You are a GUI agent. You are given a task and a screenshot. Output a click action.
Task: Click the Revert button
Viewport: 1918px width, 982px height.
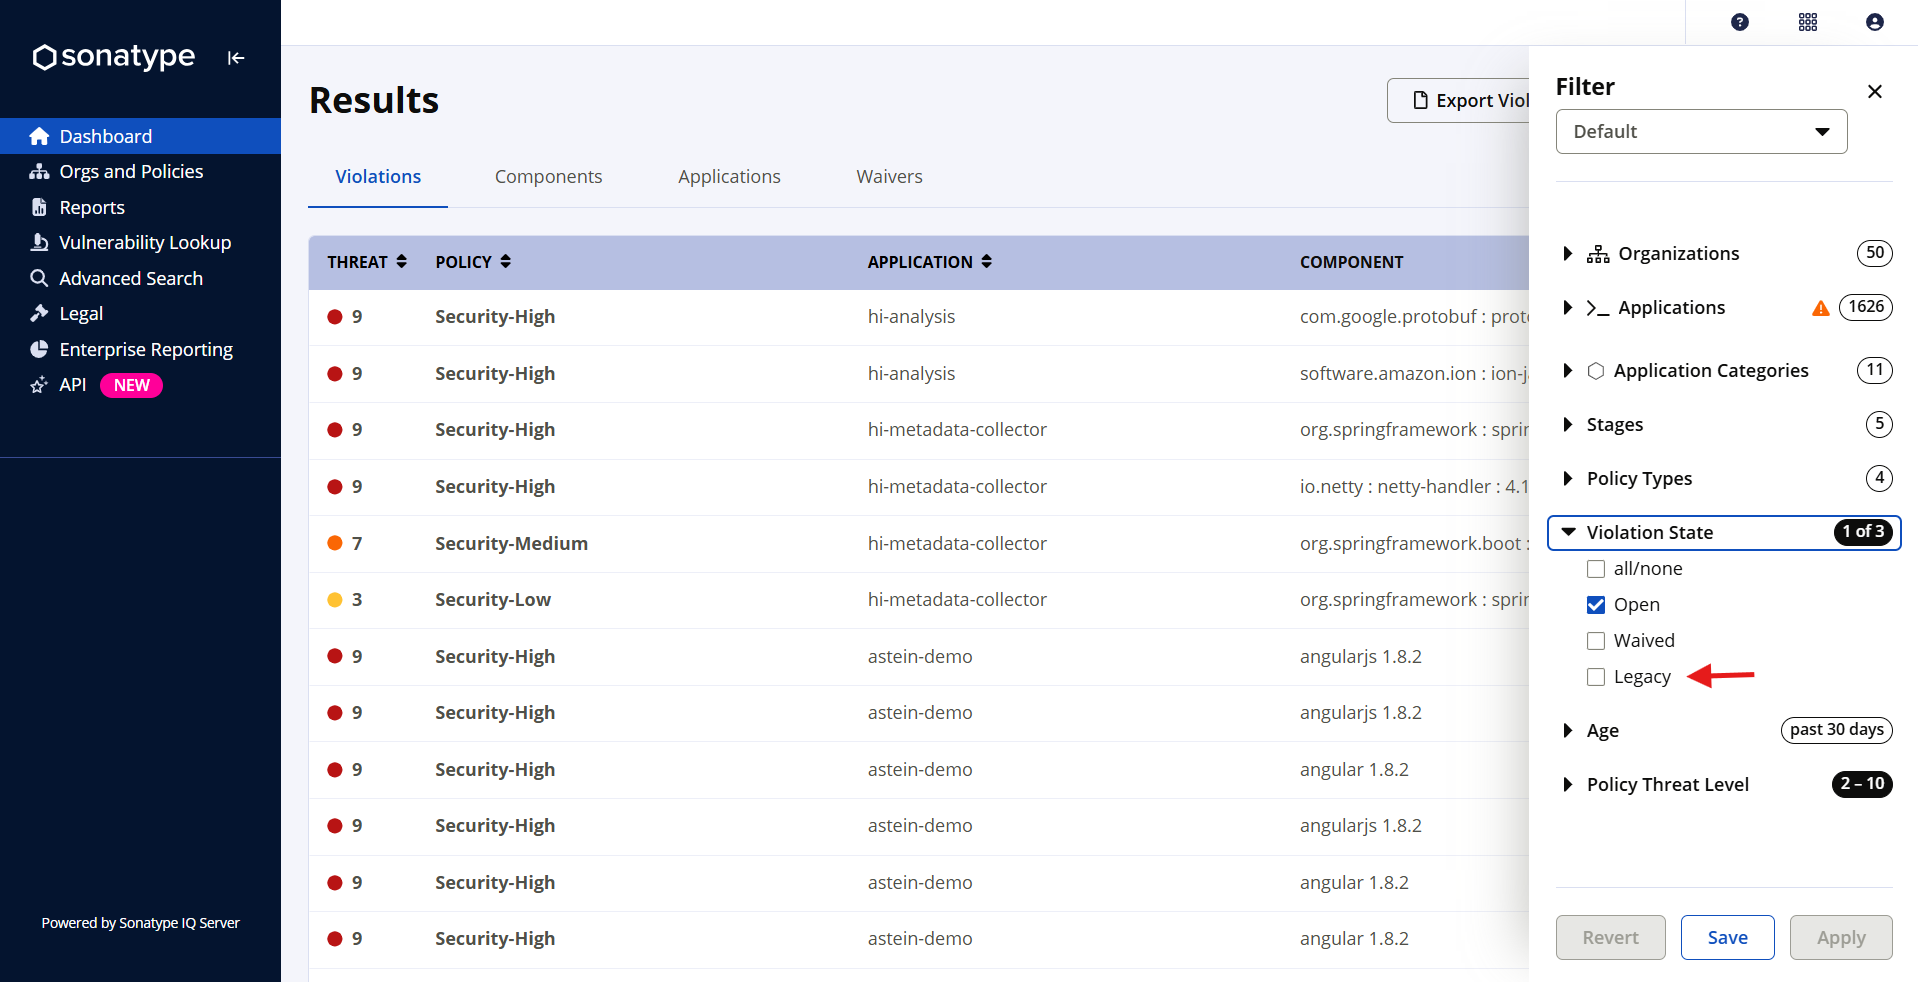coord(1610,938)
